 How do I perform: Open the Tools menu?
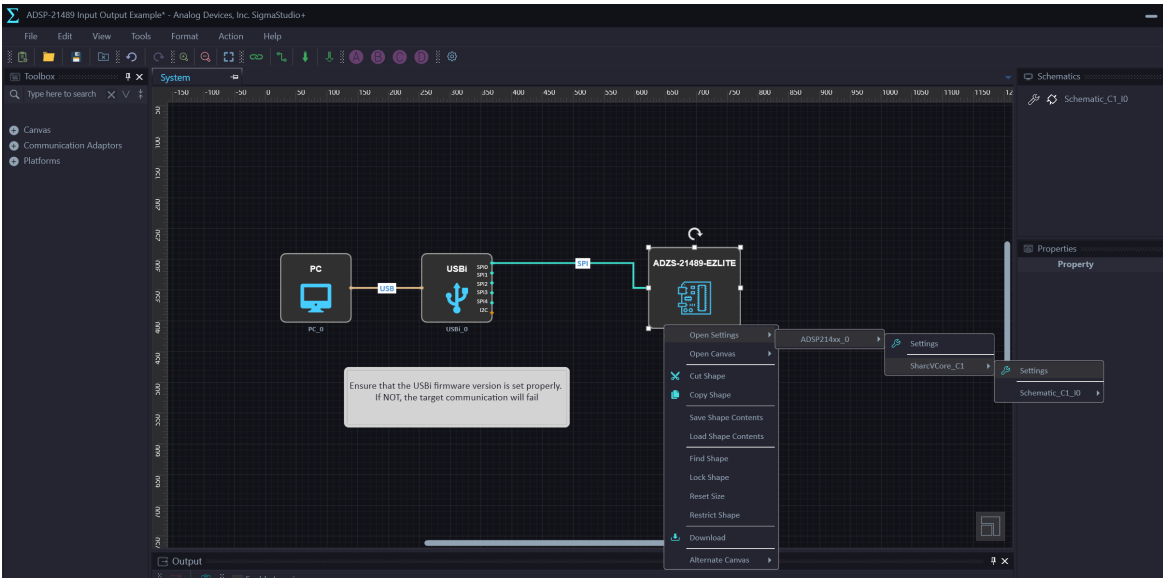[x=141, y=36]
